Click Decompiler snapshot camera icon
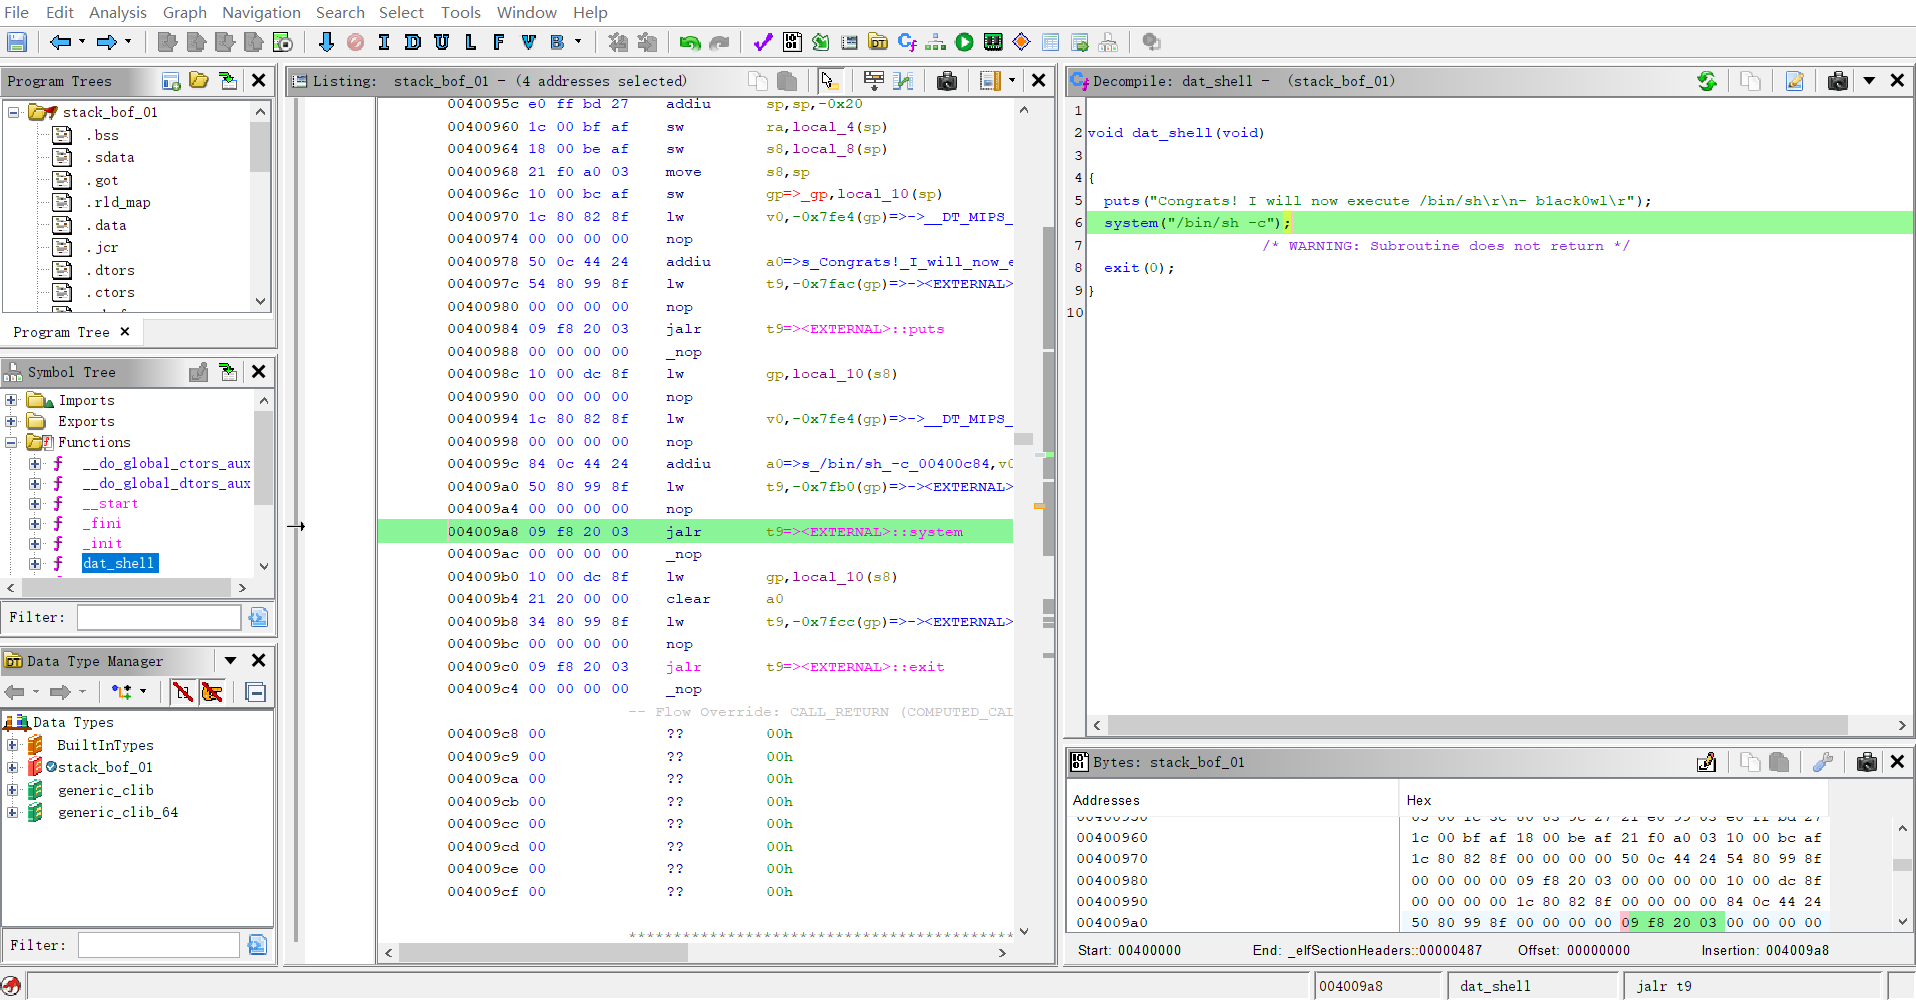Image resolution: width=1916 pixels, height=1000 pixels. point(1838,81)
